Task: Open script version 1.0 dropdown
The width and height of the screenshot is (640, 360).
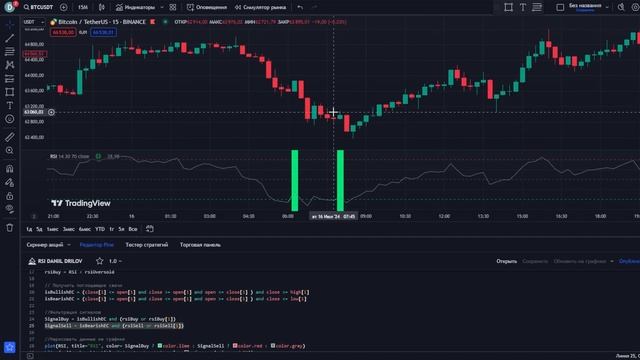Action: [x=115, y=261]
